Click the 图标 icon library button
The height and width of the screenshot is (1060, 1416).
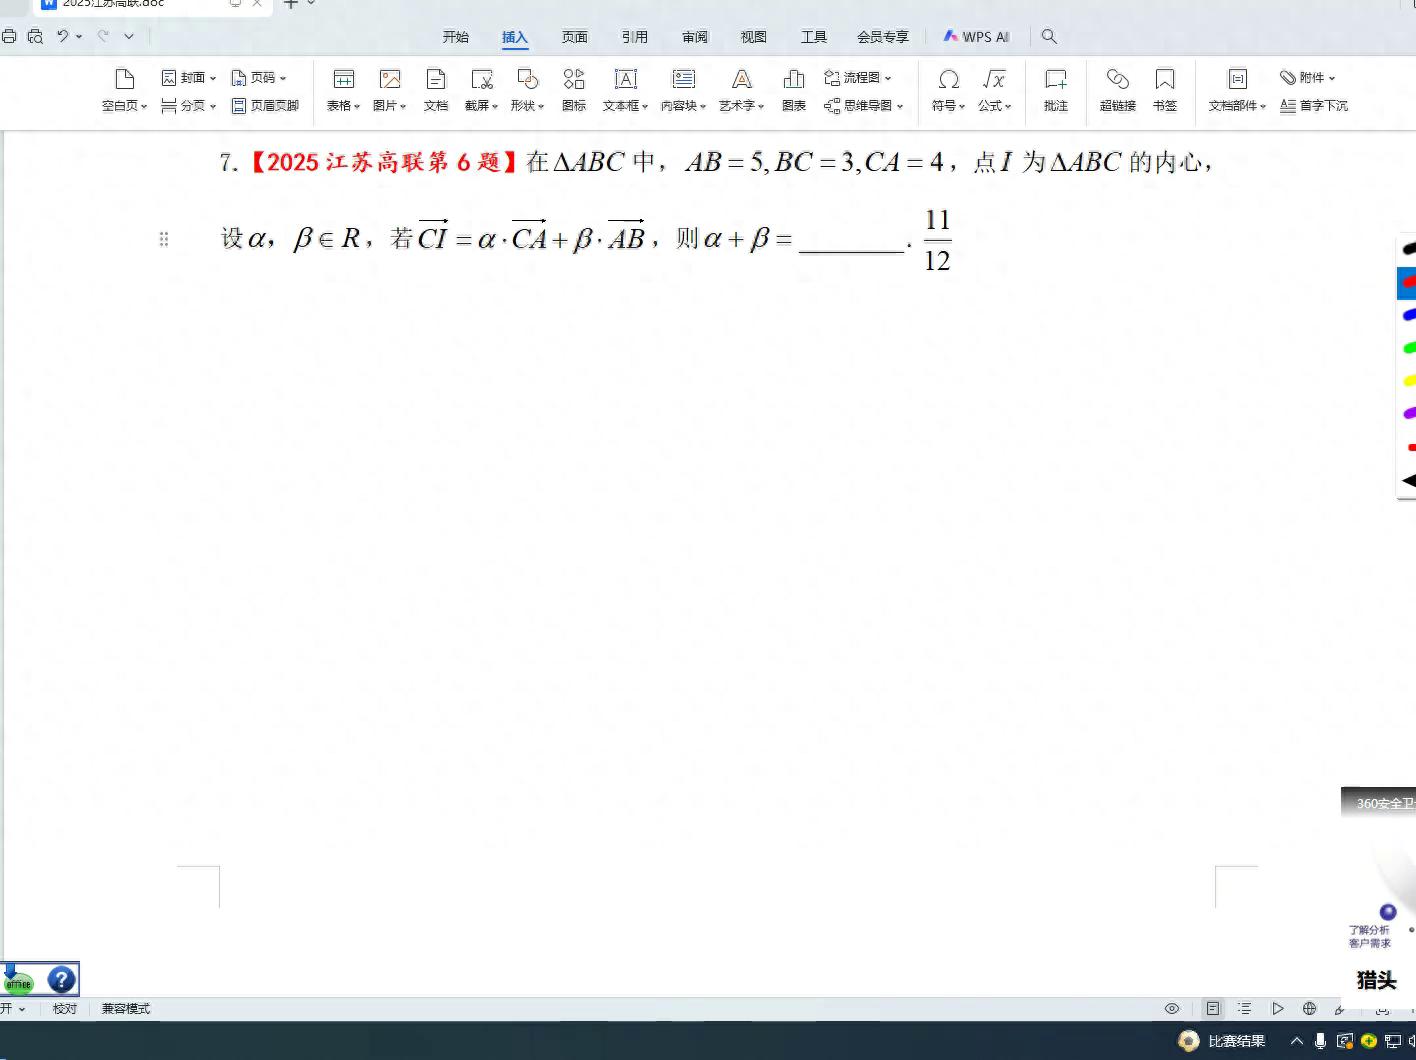[x=573, y=88]
